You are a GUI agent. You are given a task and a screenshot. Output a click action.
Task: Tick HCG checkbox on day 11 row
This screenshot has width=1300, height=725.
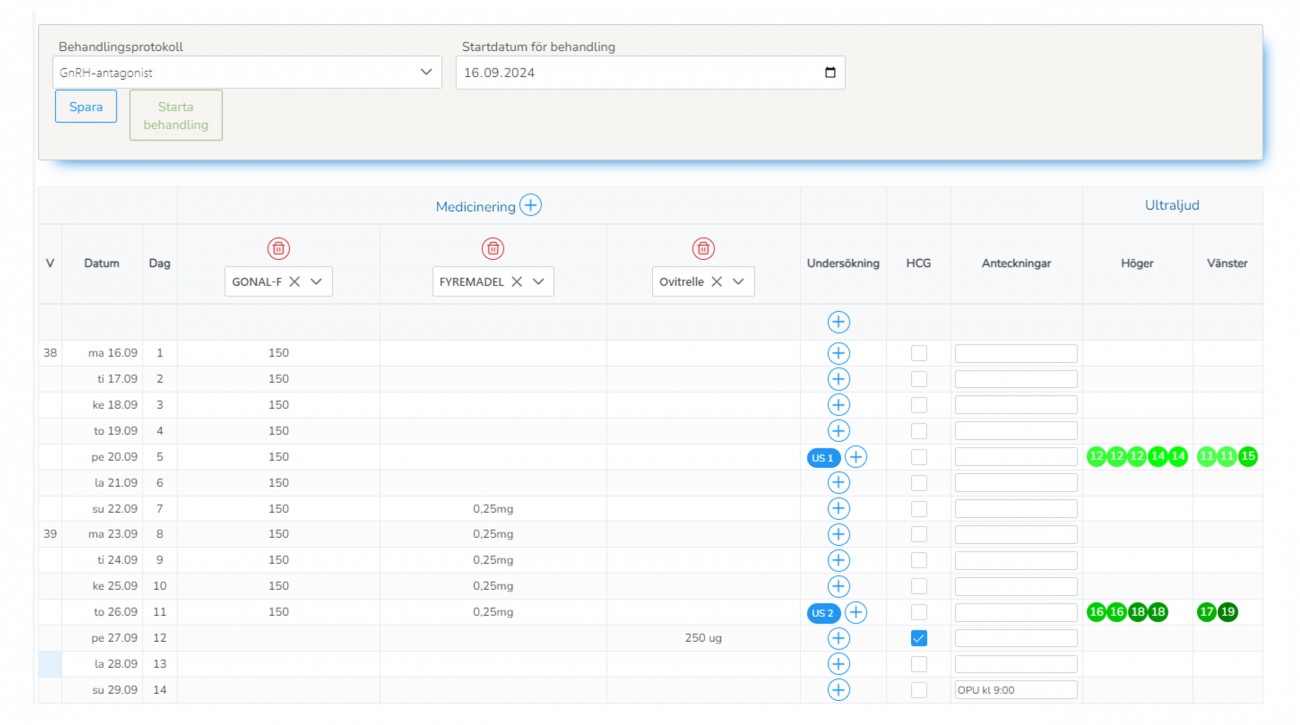918,612
